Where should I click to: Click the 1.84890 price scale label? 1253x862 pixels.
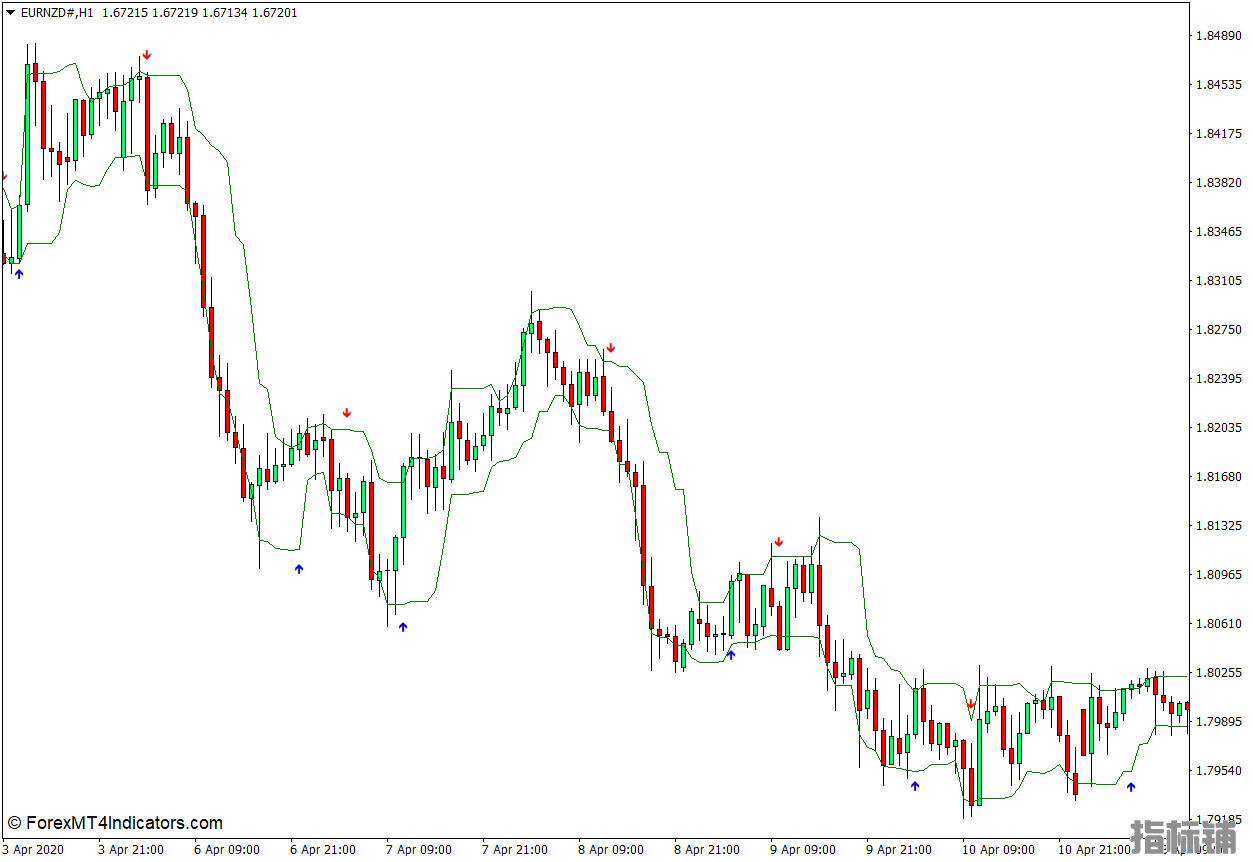point(1219,36)
